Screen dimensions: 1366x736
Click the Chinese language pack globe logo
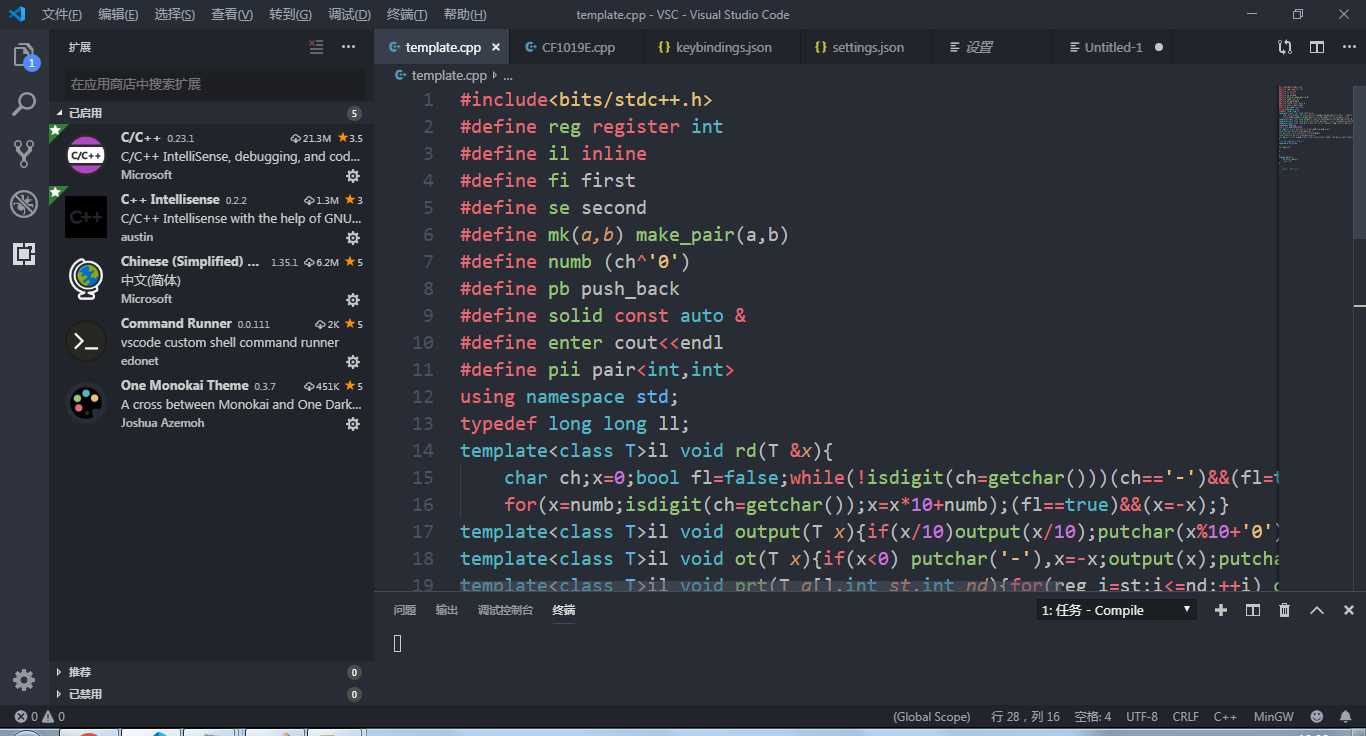click(x=86, y=280)
